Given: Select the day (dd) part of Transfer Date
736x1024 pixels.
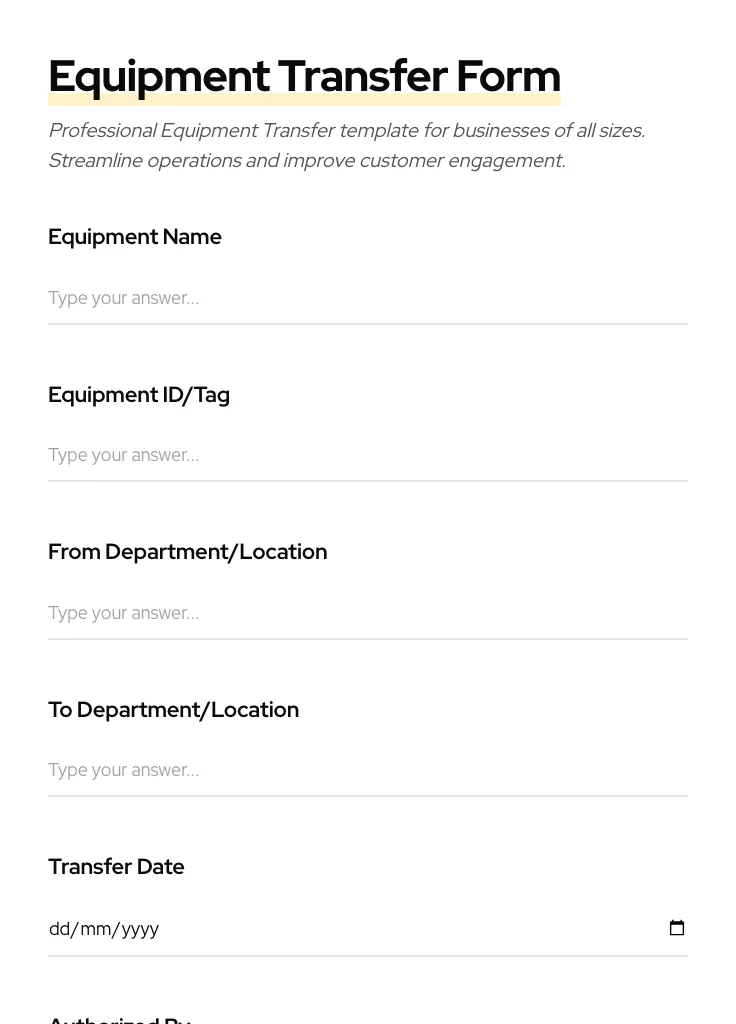Looking at the screenshot, I should (59, 929).
